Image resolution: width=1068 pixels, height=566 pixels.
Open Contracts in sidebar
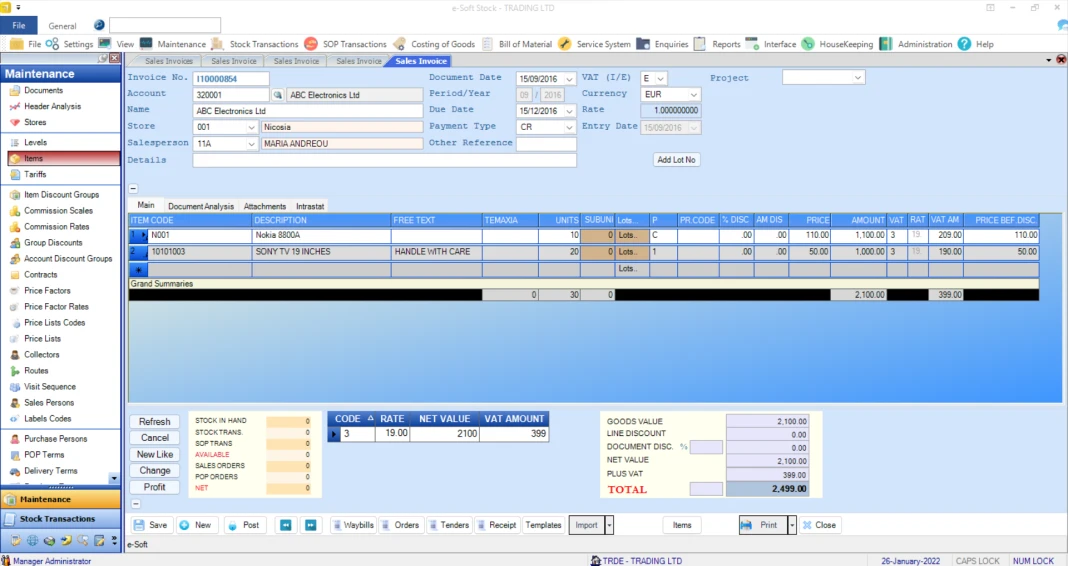coord(40,274)
